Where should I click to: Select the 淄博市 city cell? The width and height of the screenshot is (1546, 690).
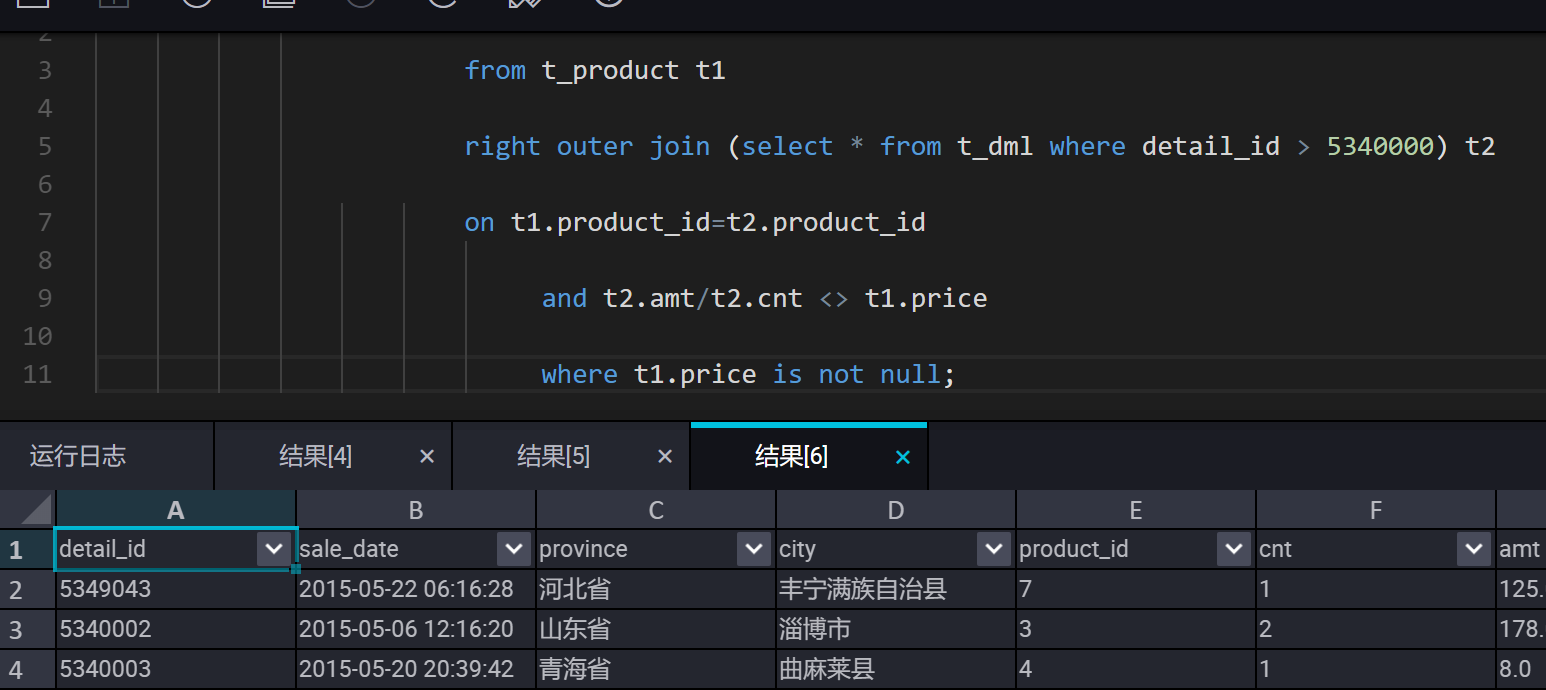pyautogui.click(x=896, y=629)
